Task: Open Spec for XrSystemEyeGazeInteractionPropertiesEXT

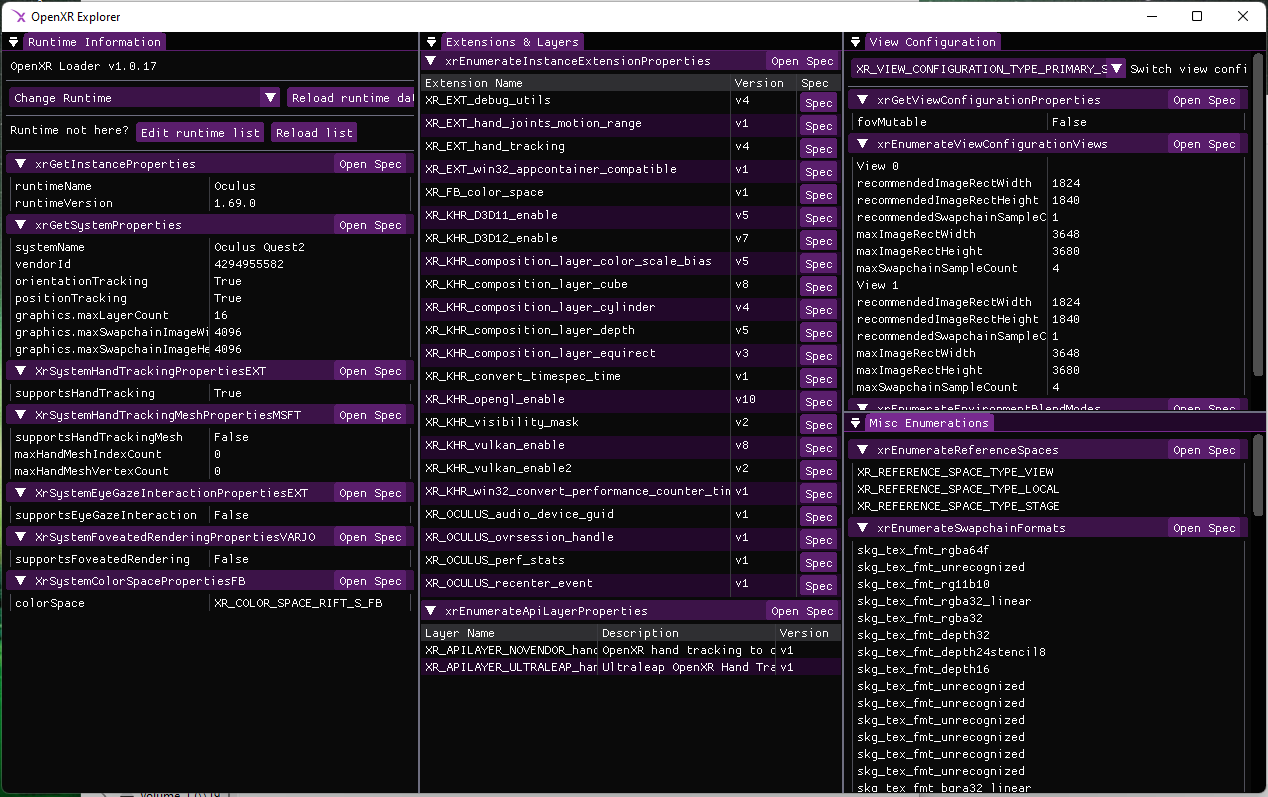Action: click(x=370, y=493)
